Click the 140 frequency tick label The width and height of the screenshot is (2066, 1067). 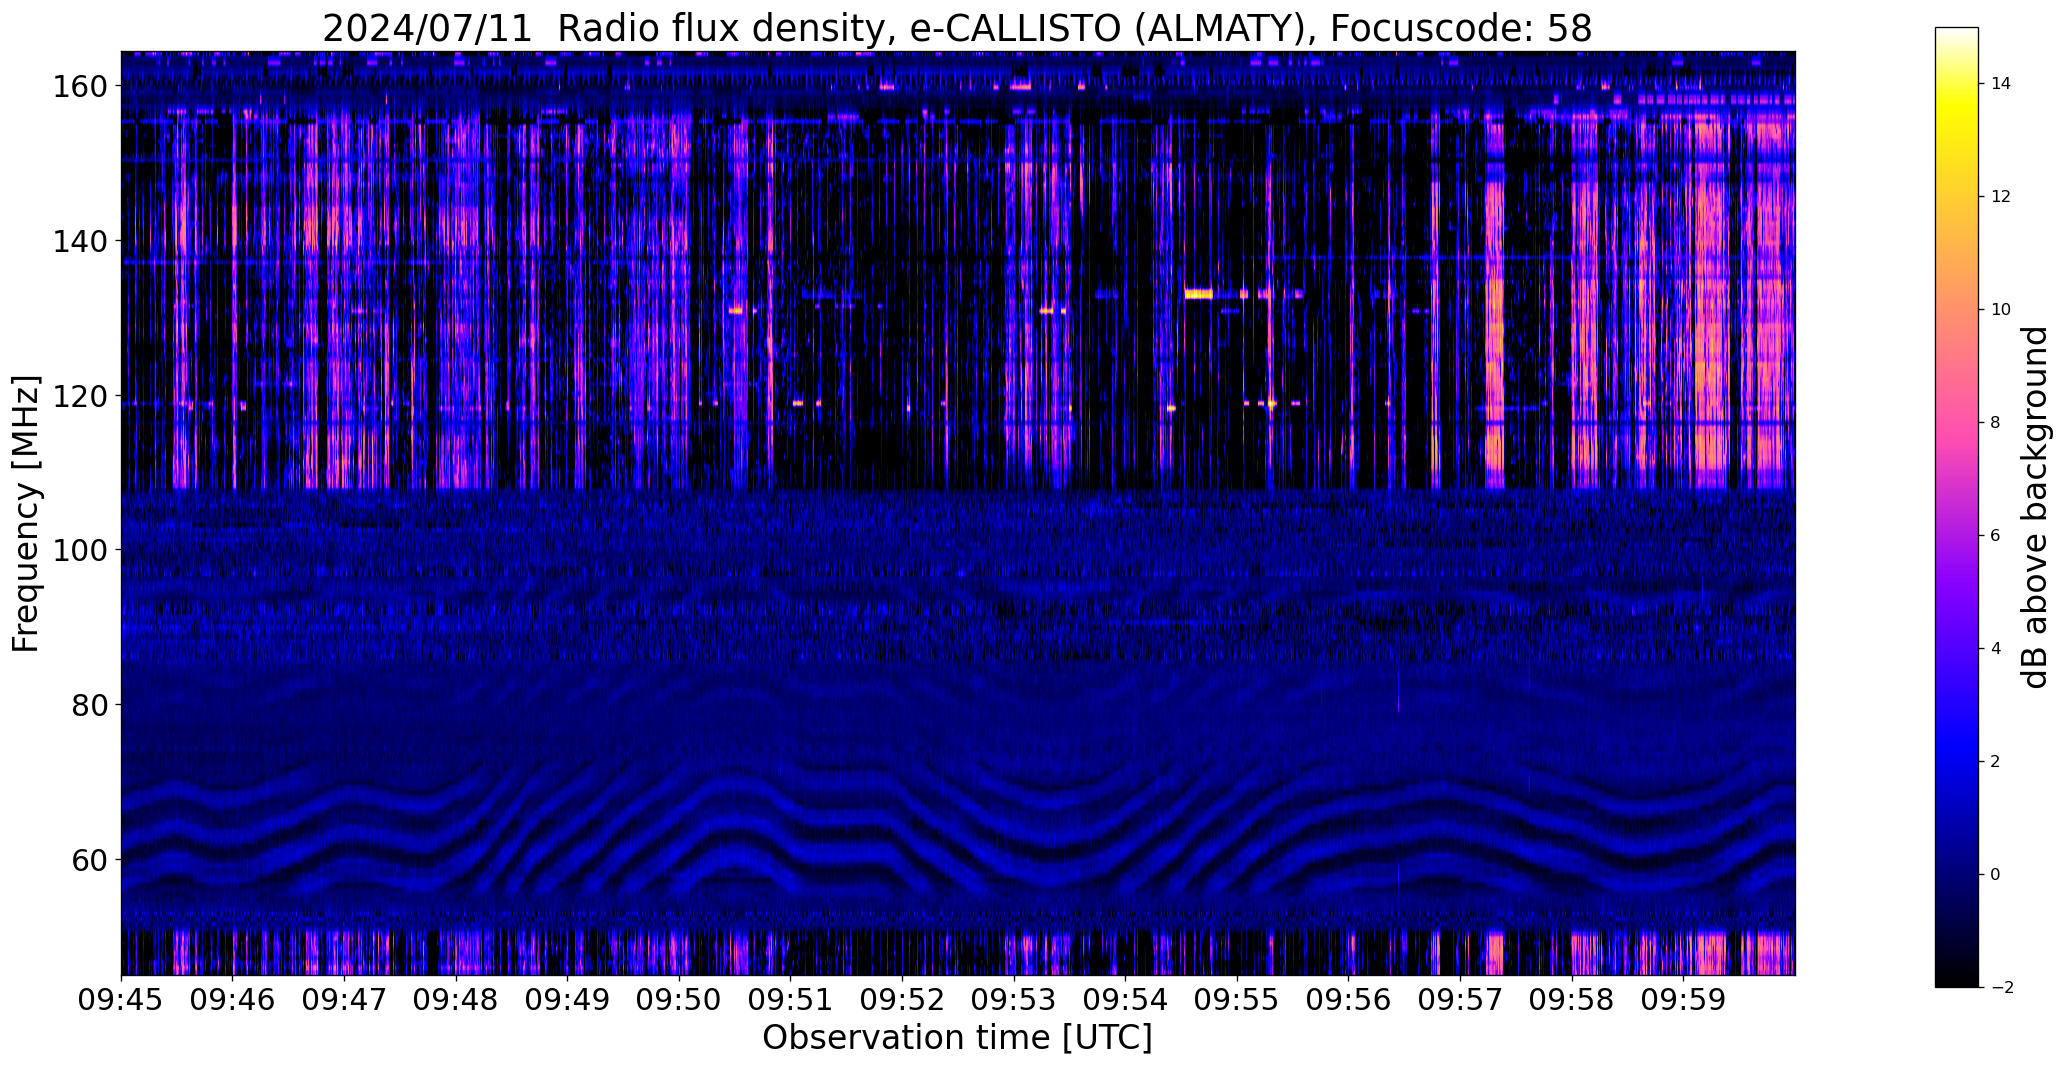click(80, 242)
